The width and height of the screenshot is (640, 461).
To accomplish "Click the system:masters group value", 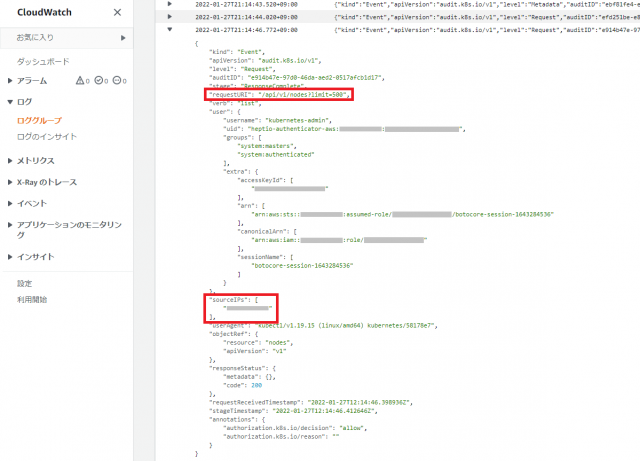I will (x=267, y=146).
